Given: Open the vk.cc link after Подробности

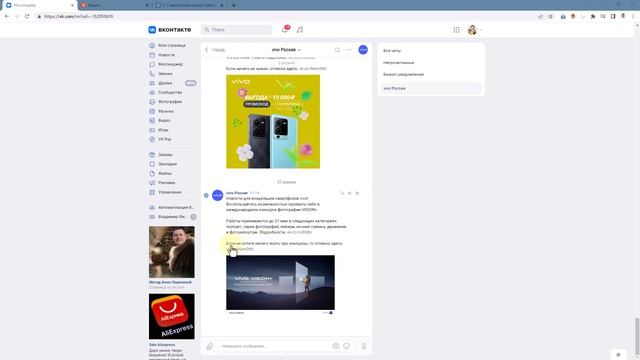Looking at the screenshot, I should pos(299,232).
